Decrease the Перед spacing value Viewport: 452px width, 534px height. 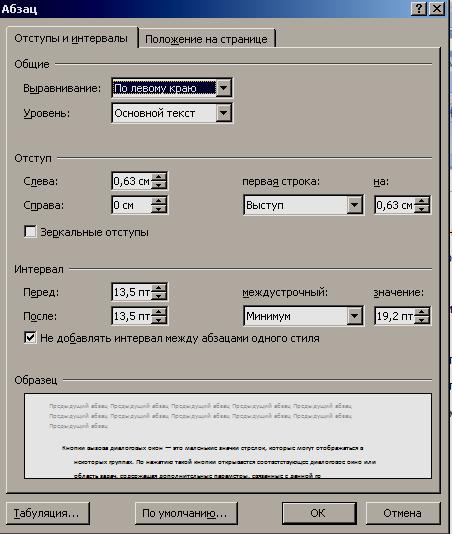tap(159, 296)
